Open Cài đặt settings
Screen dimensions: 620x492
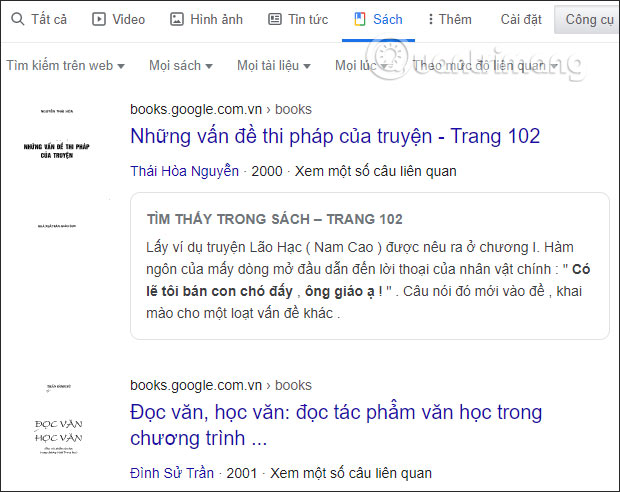tap(521, 19)
